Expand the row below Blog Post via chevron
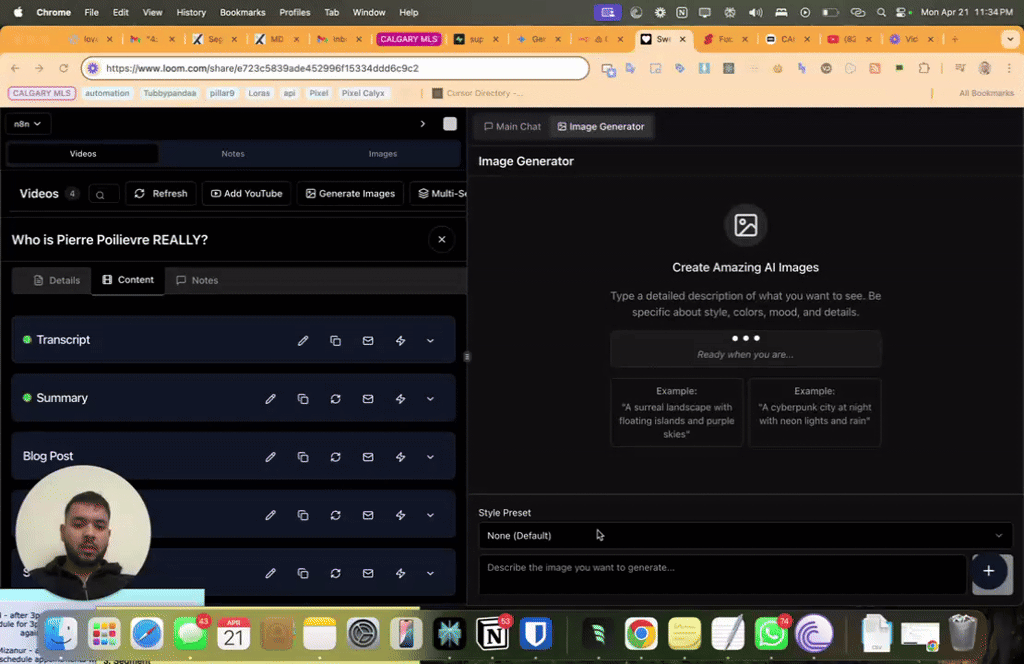Viewport: 1024px width, 664px height. coord(430,515)
